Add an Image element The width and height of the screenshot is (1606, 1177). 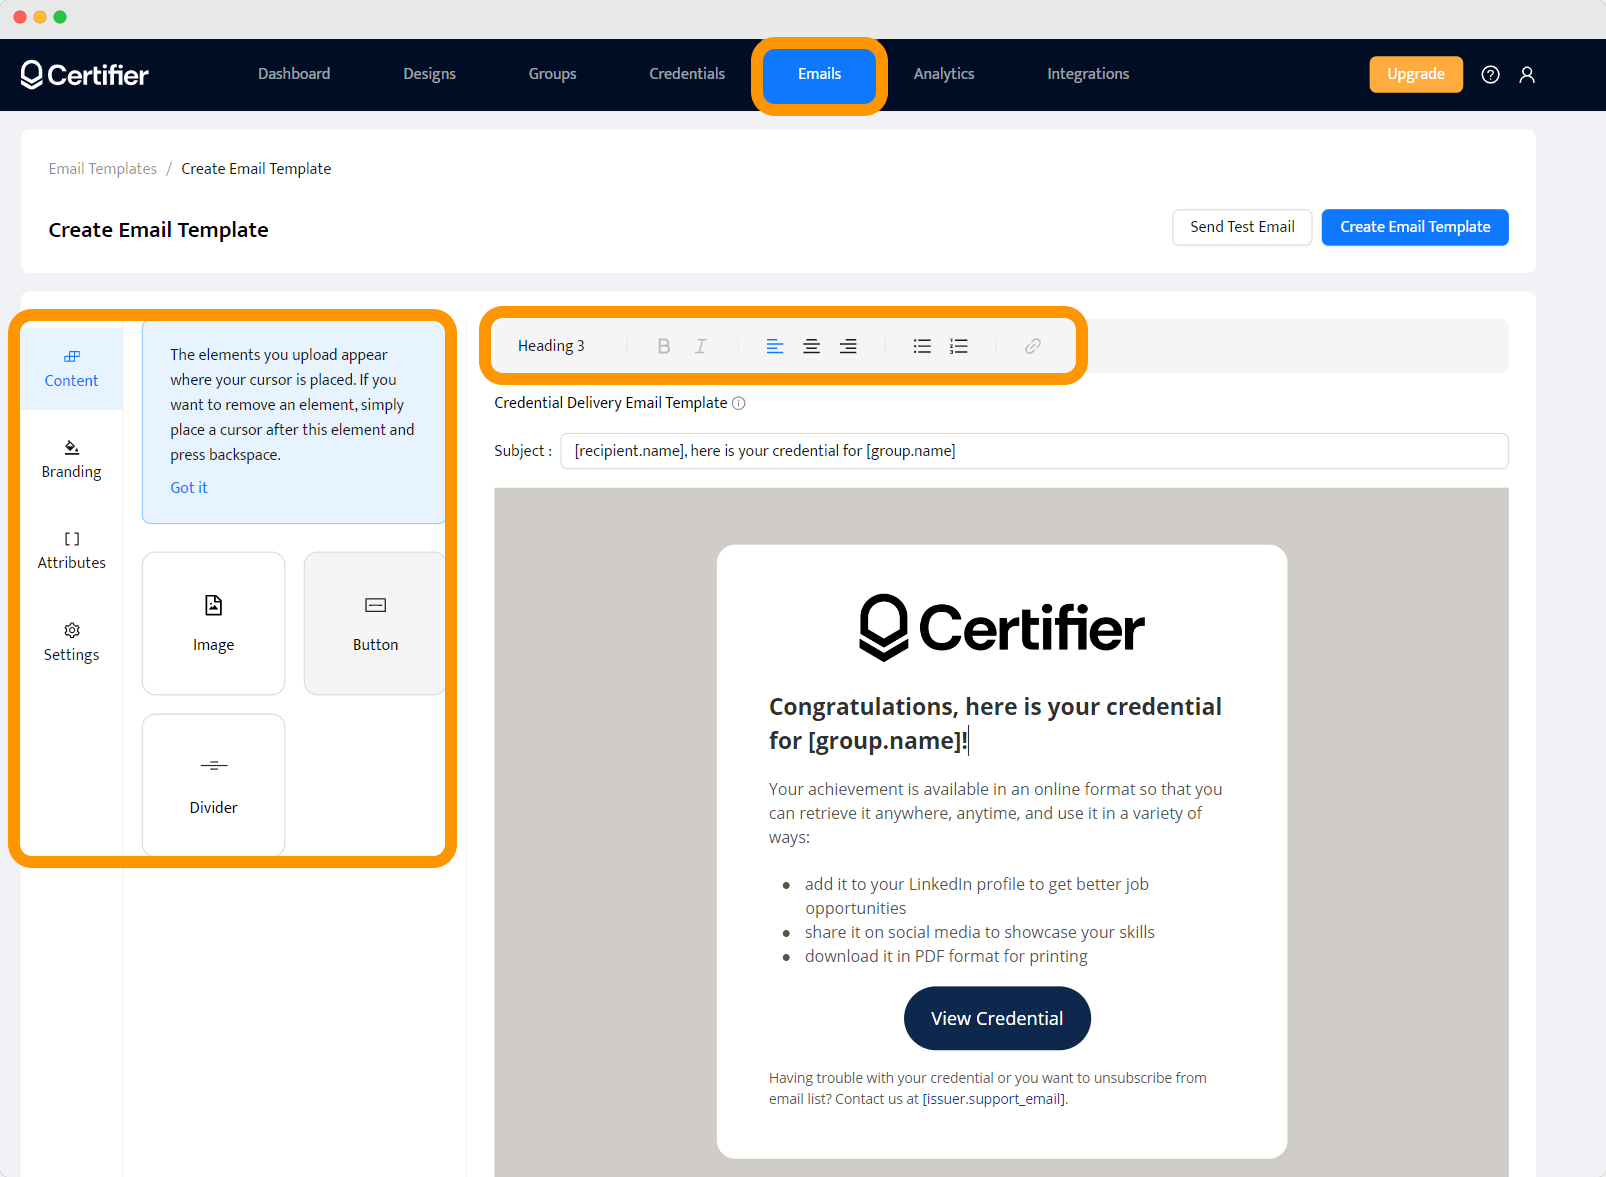pyautogui.click(x=214, y=623)
